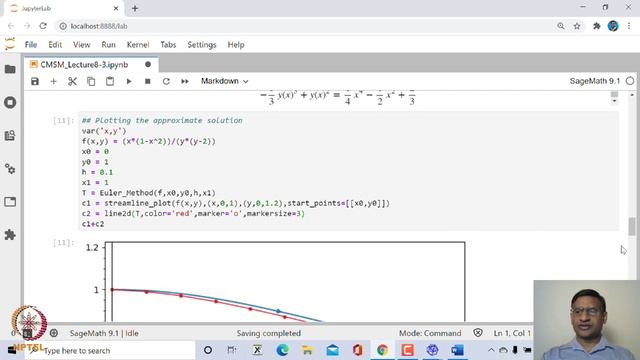Open the Chrome three-dot menu
Image resolution: width=640 pixels, height=360 pixels.
pos(629,26)
